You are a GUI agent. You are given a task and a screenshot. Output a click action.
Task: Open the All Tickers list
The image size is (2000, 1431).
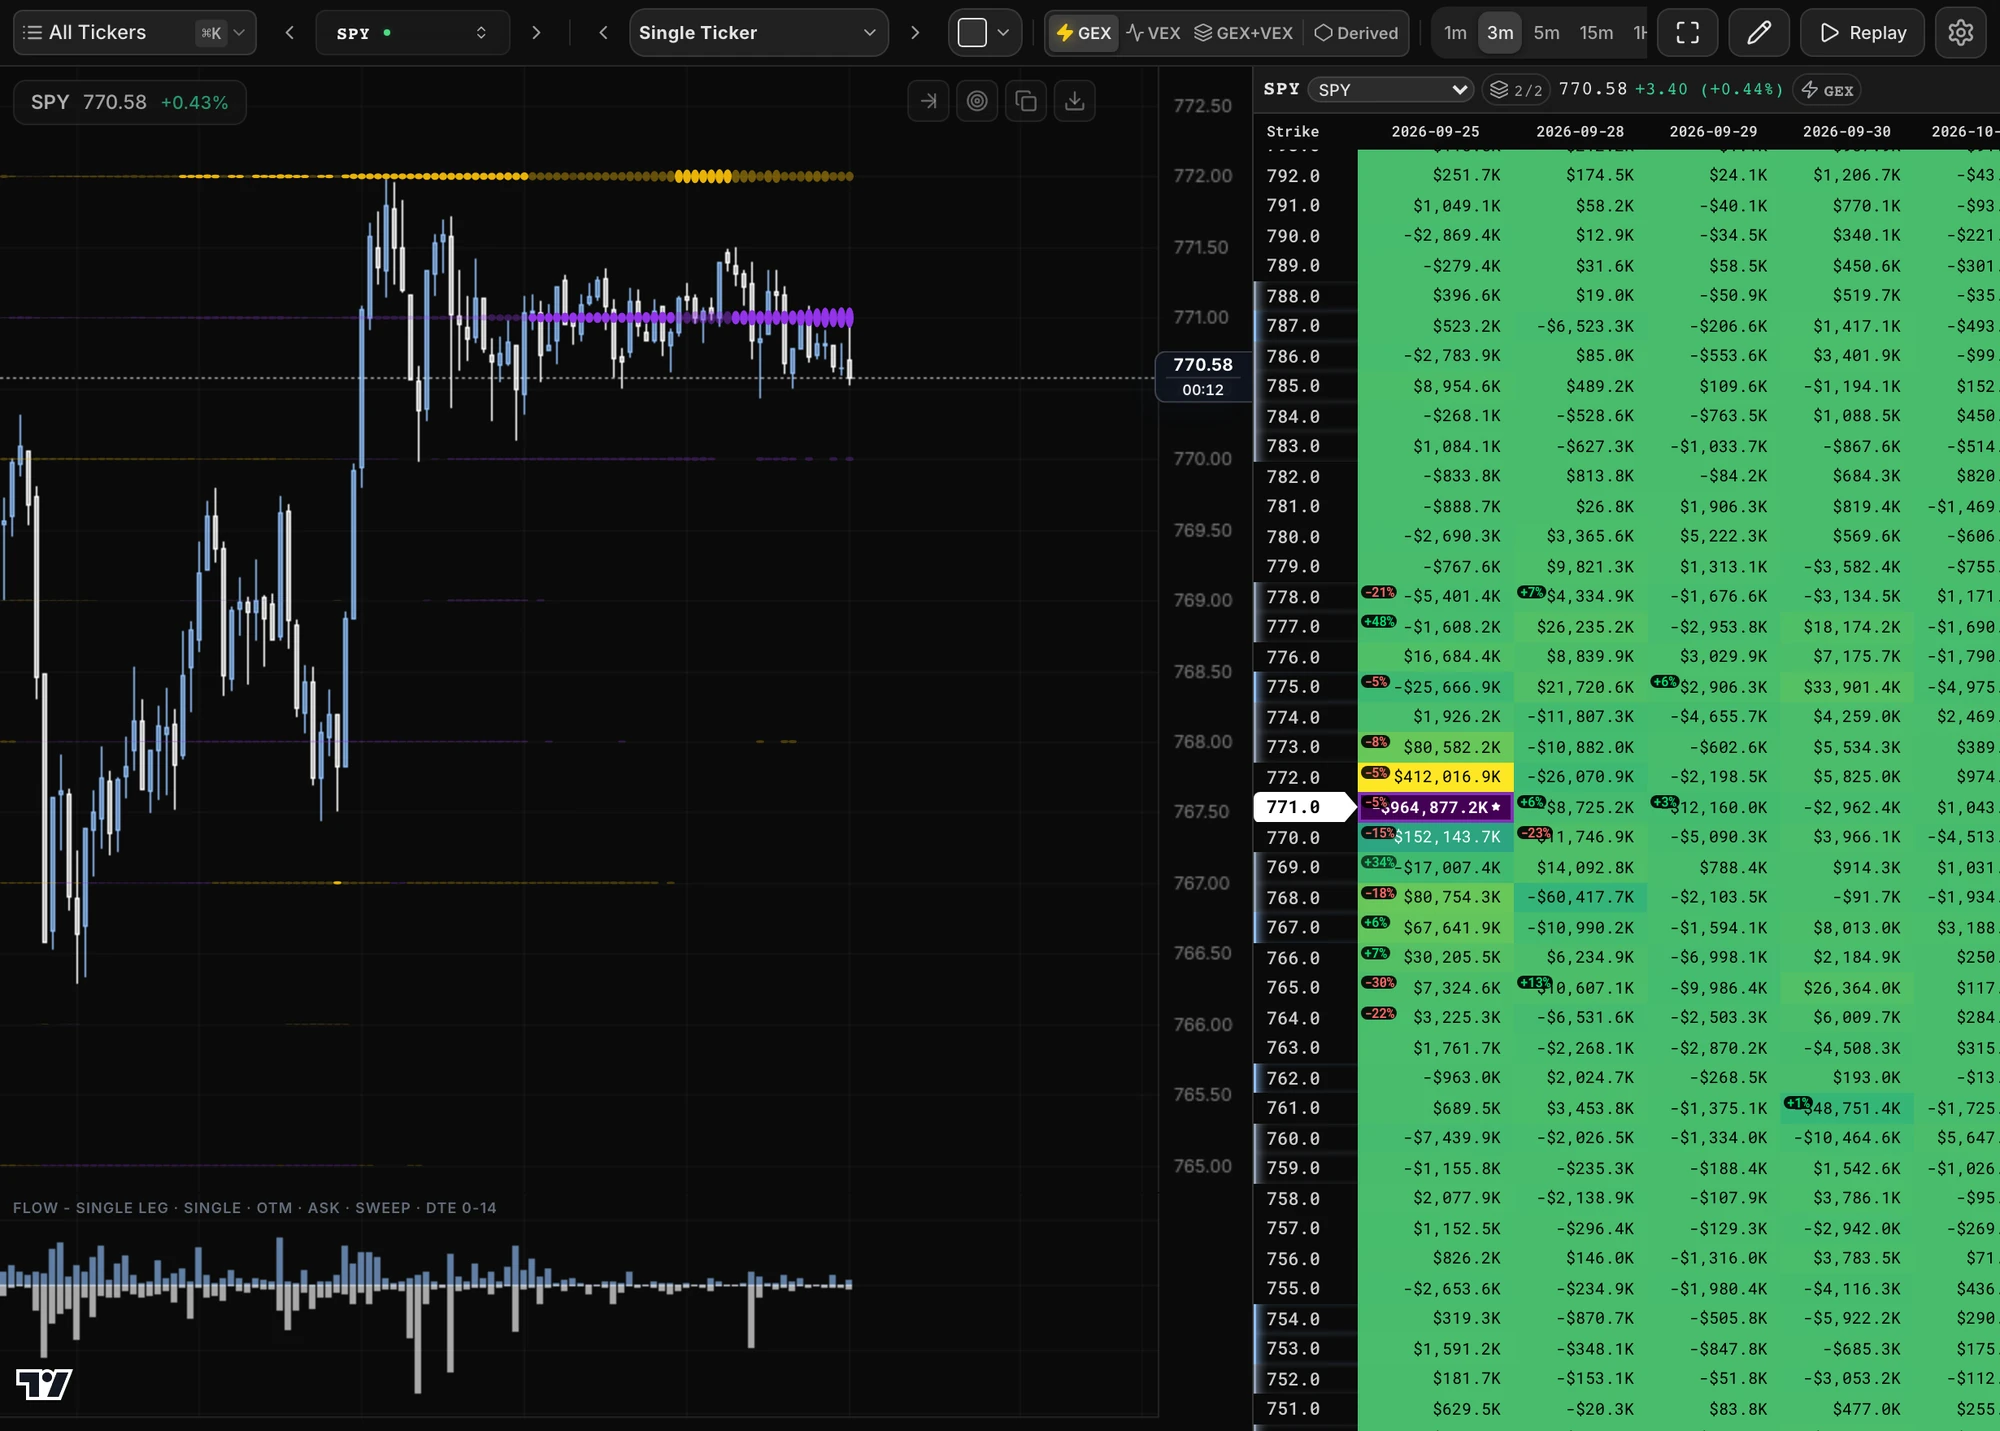134,33
